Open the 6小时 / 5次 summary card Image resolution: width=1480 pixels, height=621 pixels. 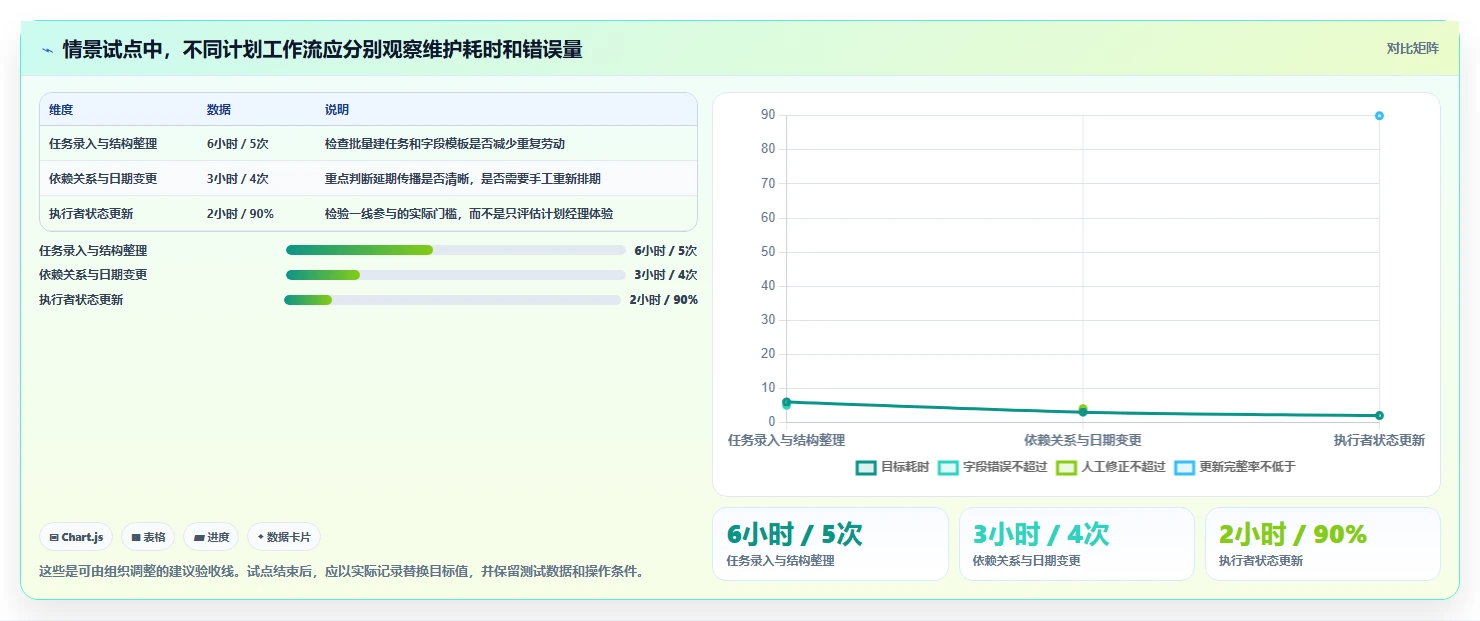pyautogui.click(x=830, y=544)
